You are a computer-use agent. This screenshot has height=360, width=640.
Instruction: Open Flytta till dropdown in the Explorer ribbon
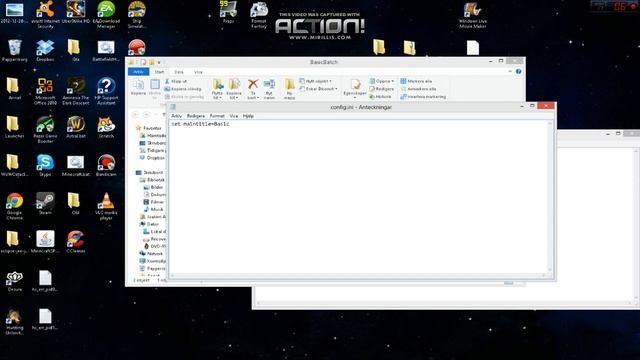point(217,89)
